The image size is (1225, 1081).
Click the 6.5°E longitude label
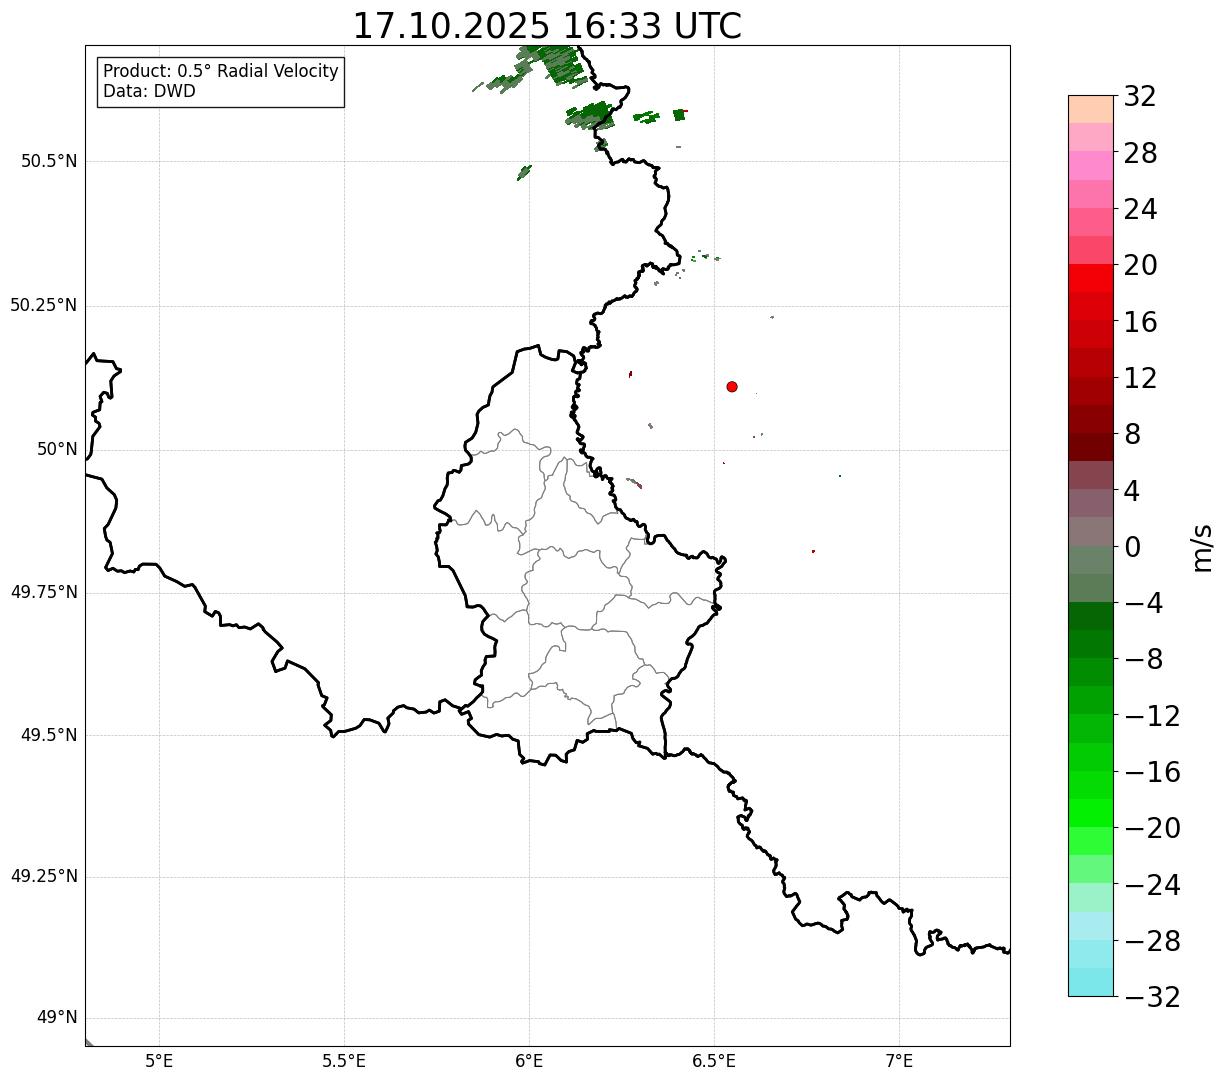(714, 1061)
